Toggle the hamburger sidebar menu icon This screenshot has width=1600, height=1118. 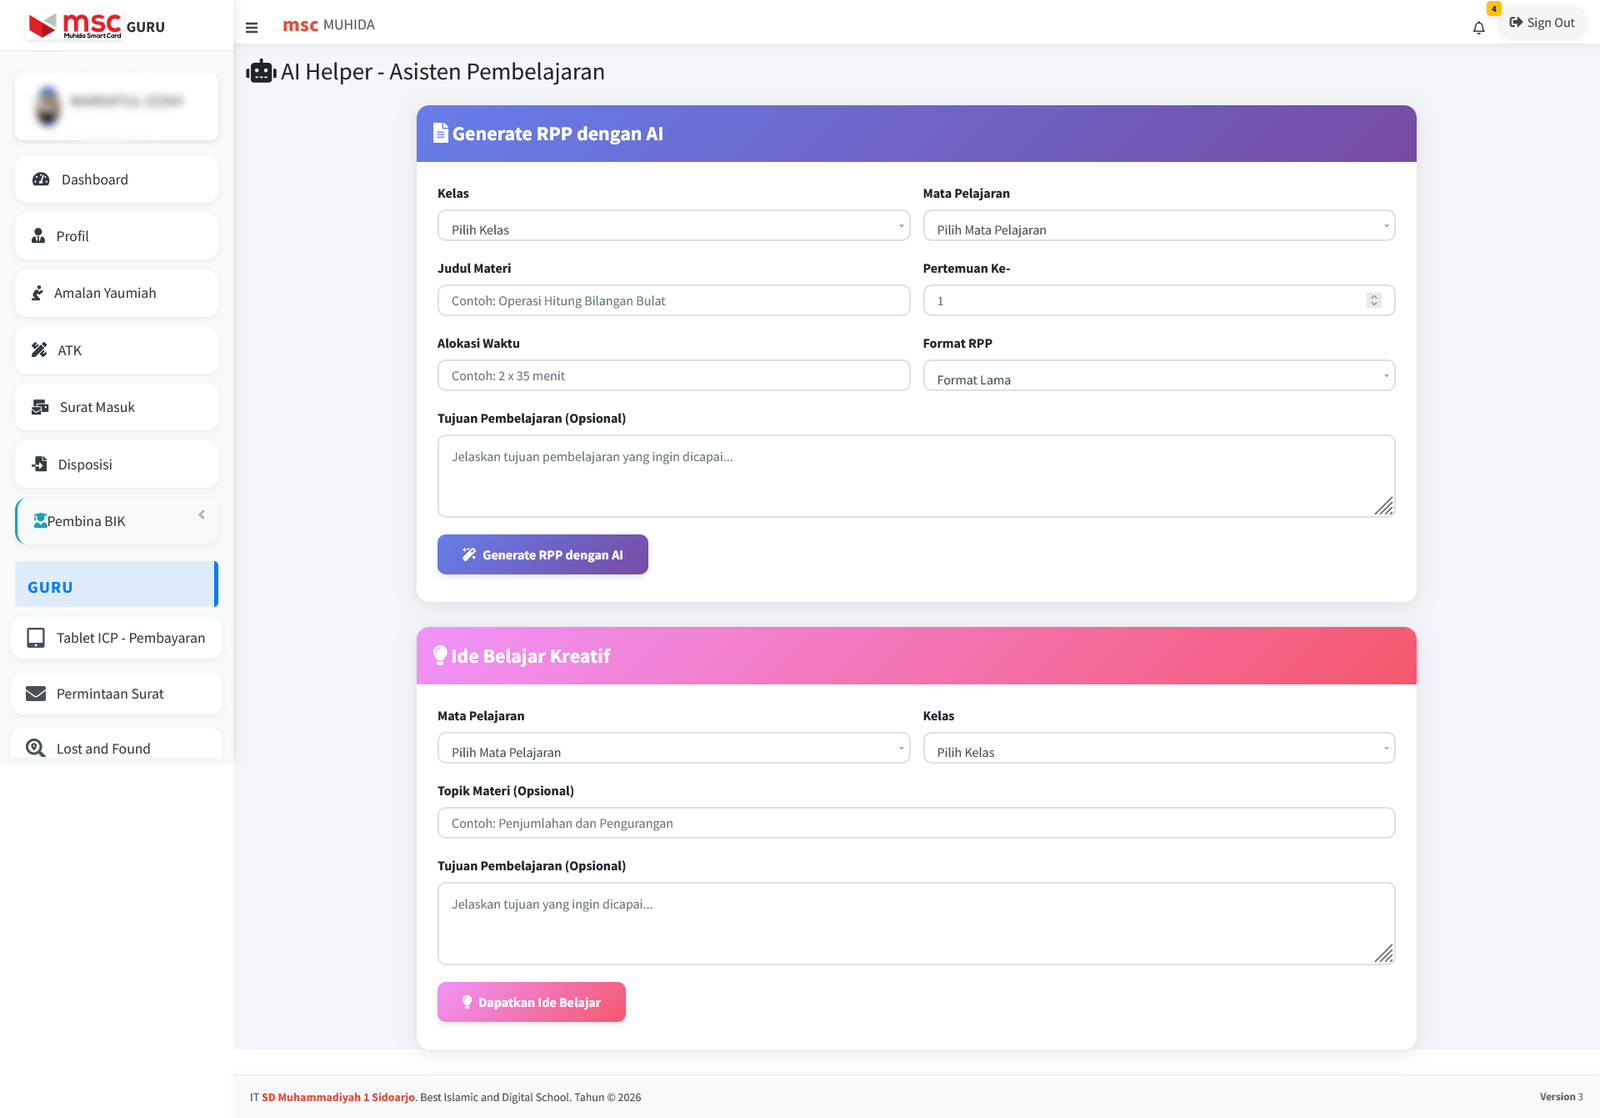click(252, 28)
